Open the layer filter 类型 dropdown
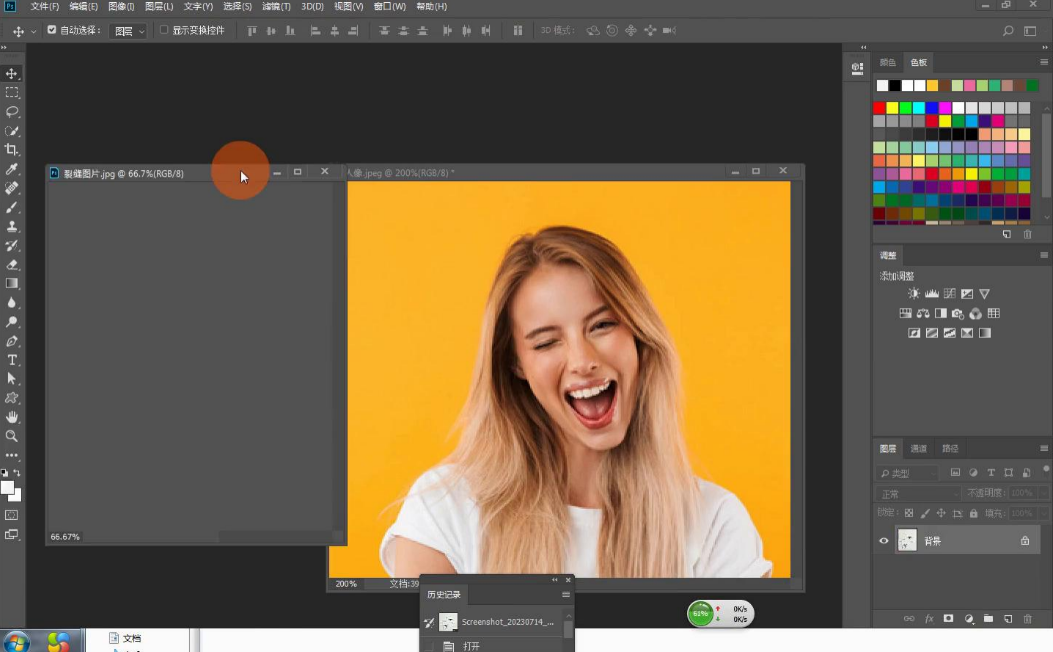 907,473
